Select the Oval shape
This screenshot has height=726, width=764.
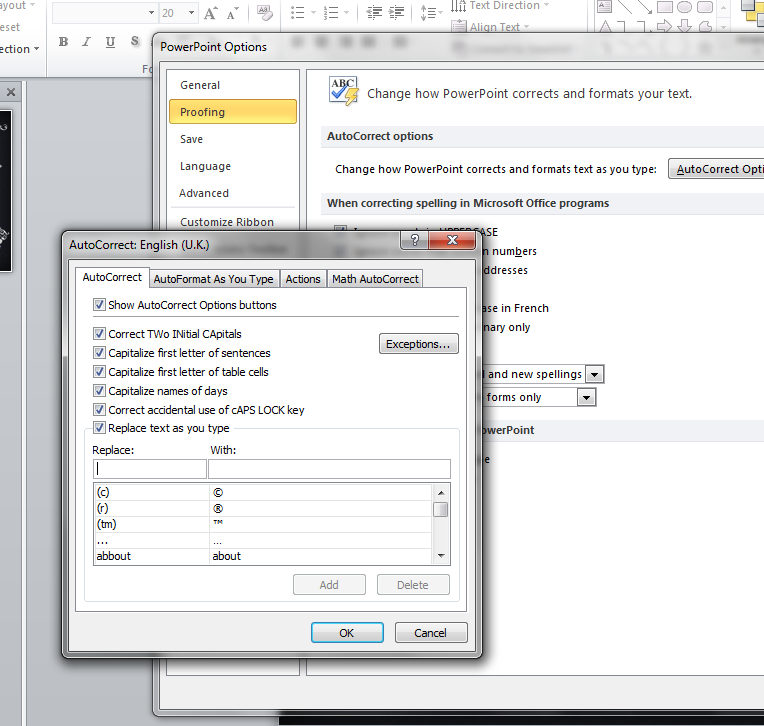coord(685,7)
